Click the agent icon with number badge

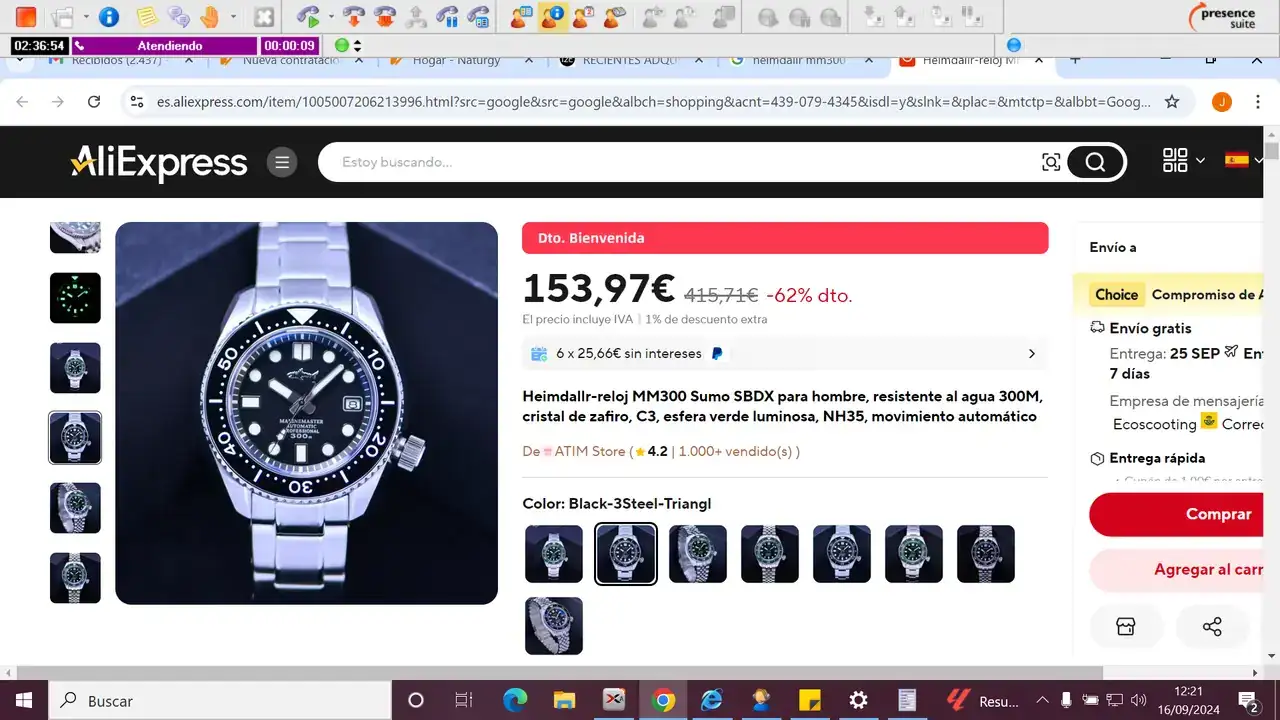tap(584, 17)
